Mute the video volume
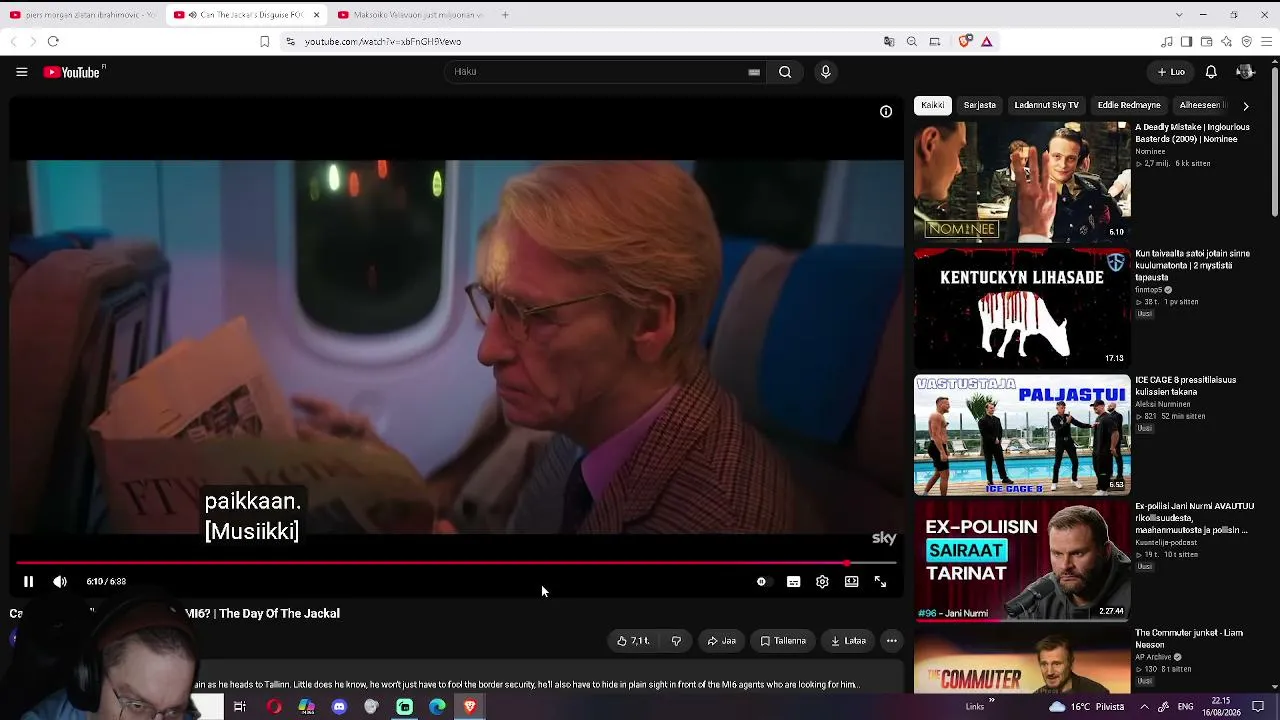This screenshot has height=720, width=1280. click(60, 581)
